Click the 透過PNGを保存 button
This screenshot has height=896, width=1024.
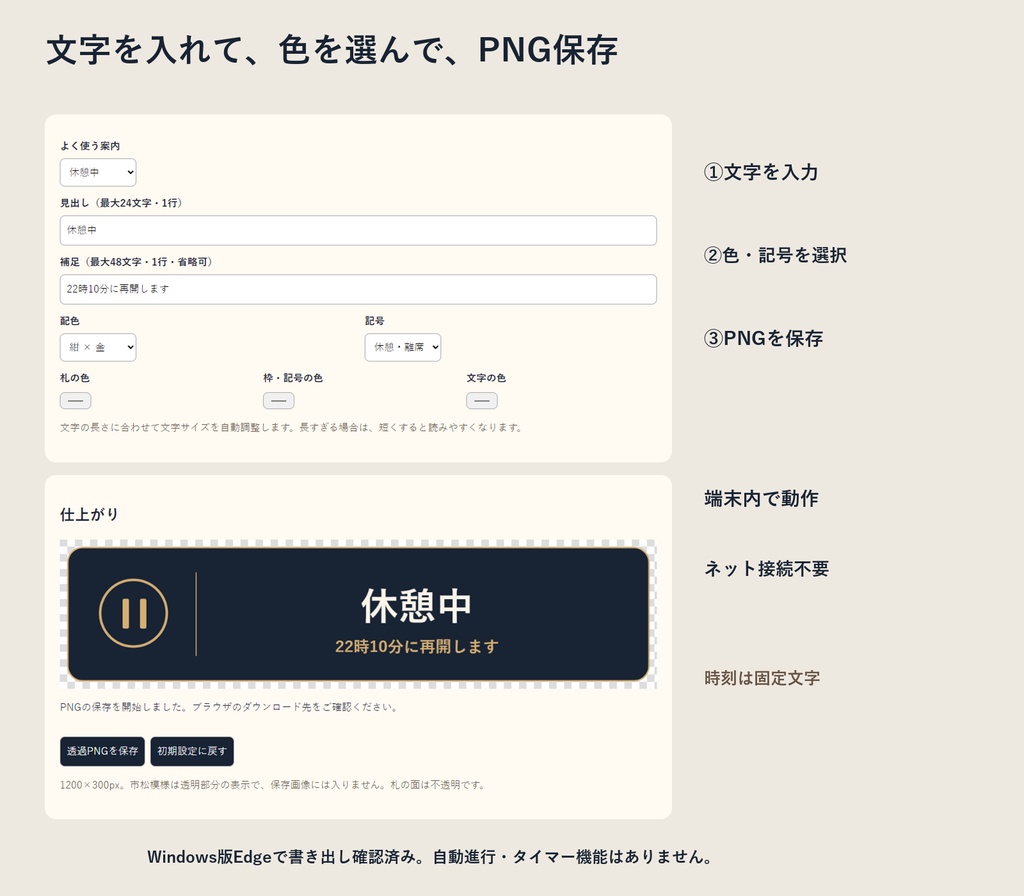coord(103,751)
